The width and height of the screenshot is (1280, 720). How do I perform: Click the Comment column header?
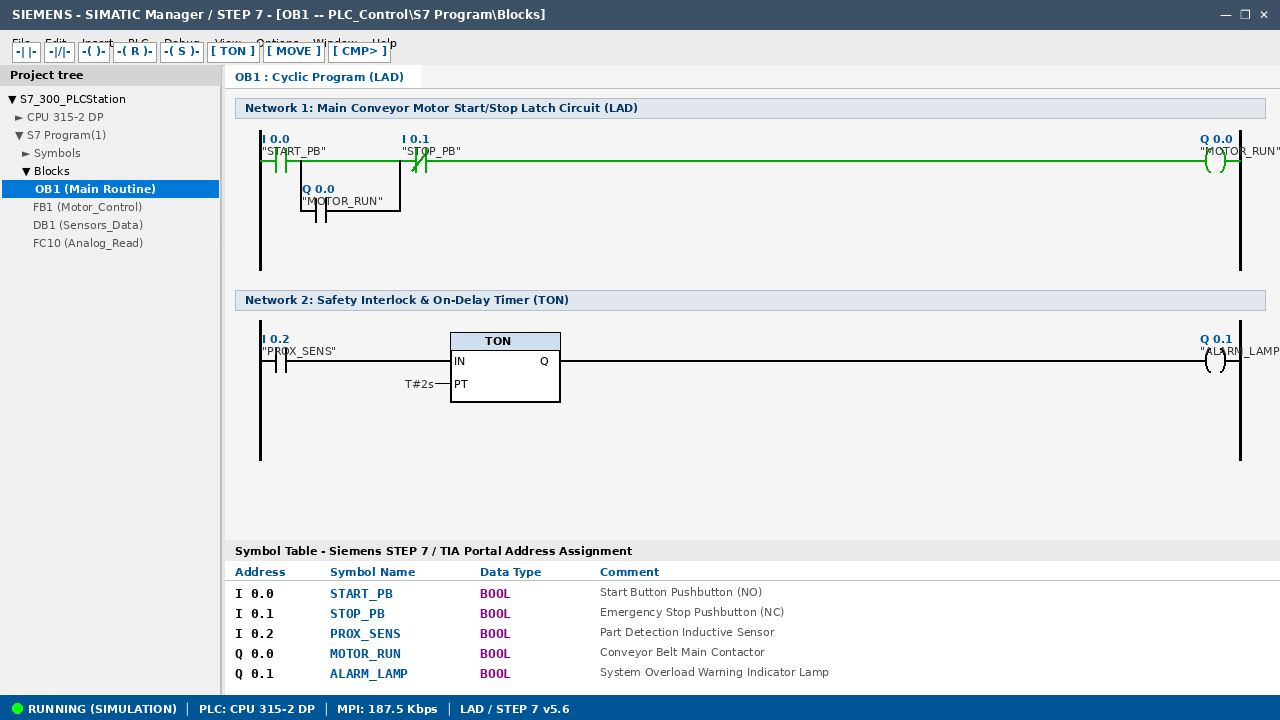(629, 572)
